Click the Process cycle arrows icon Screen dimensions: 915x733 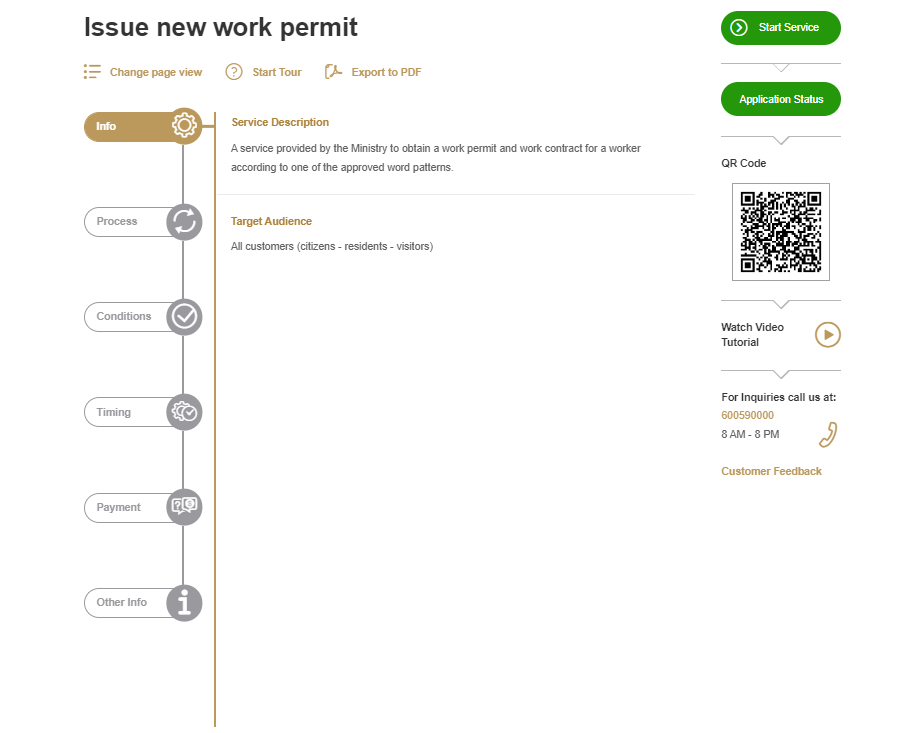tap(184, 221)
